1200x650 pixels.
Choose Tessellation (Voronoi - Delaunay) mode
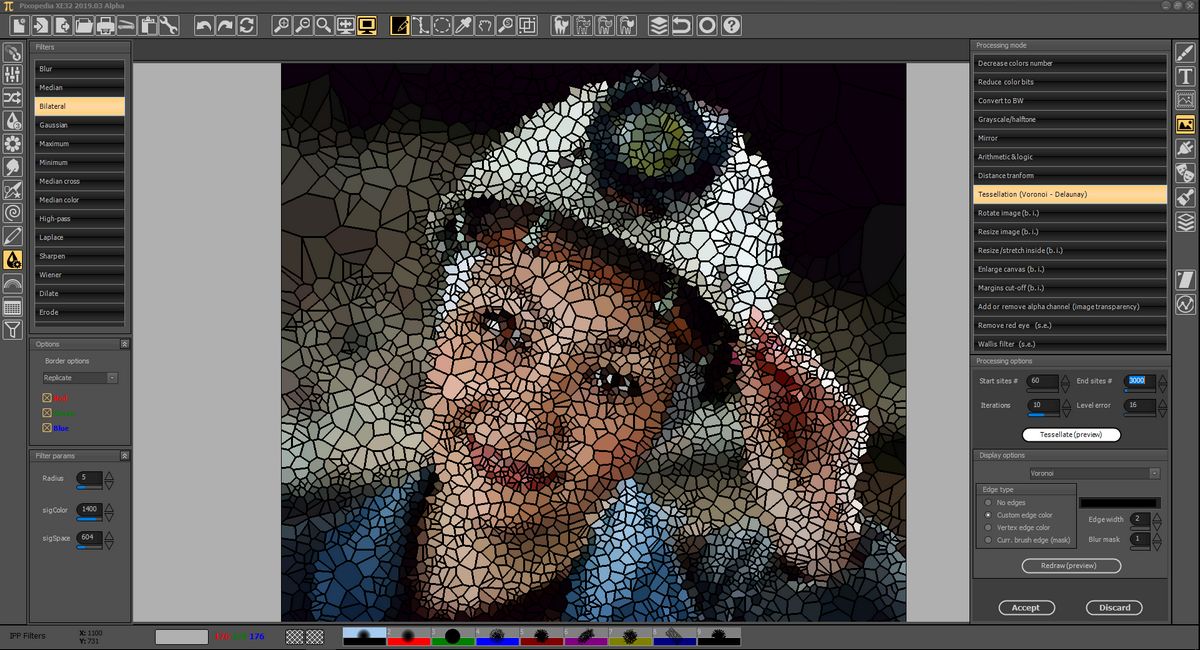pyautogui.click(x=1070, y=194)
